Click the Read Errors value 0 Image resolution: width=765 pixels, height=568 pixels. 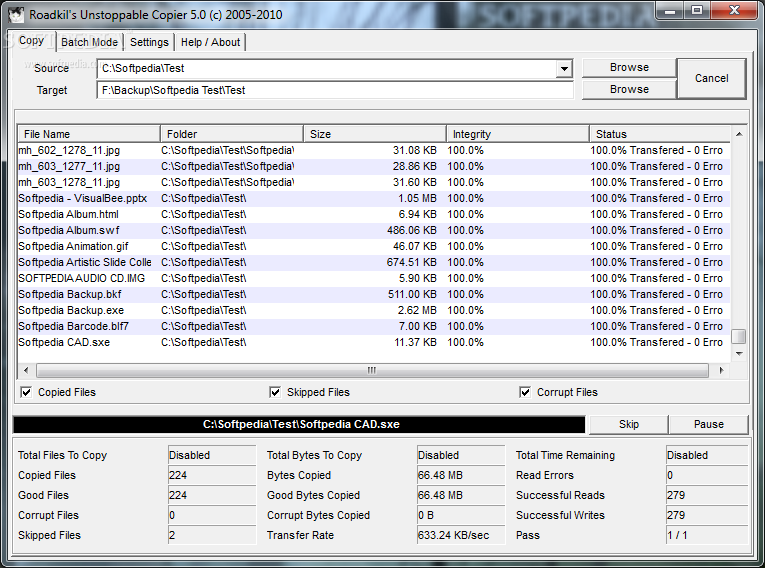pos(706,475)
